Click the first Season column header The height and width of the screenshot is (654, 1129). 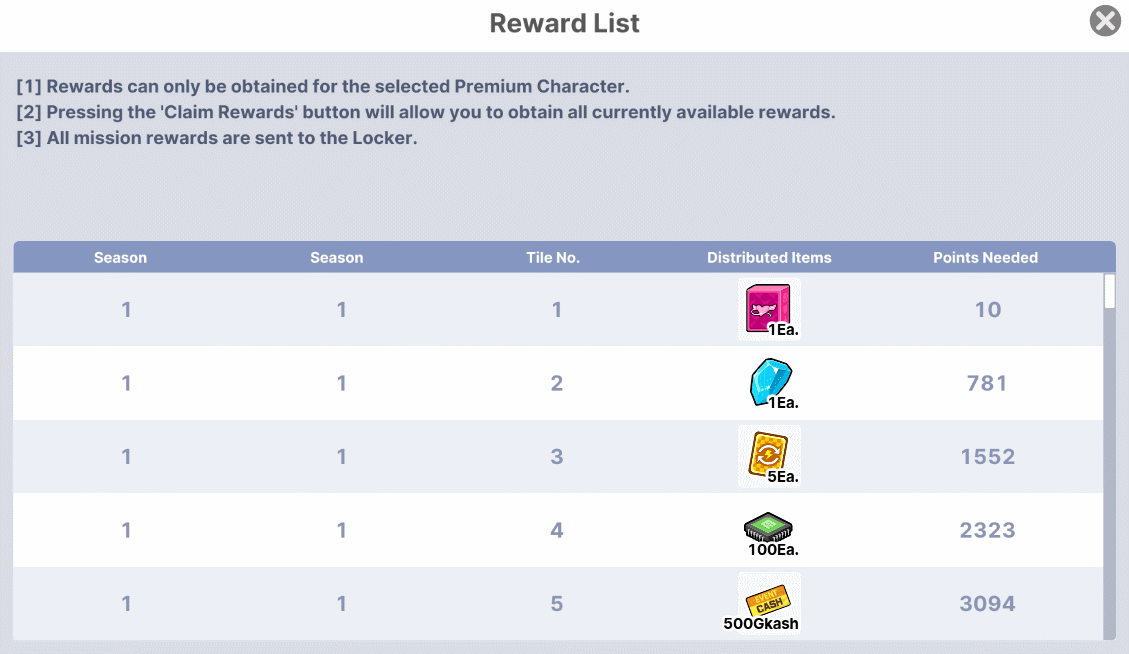[x=120, y=257]
